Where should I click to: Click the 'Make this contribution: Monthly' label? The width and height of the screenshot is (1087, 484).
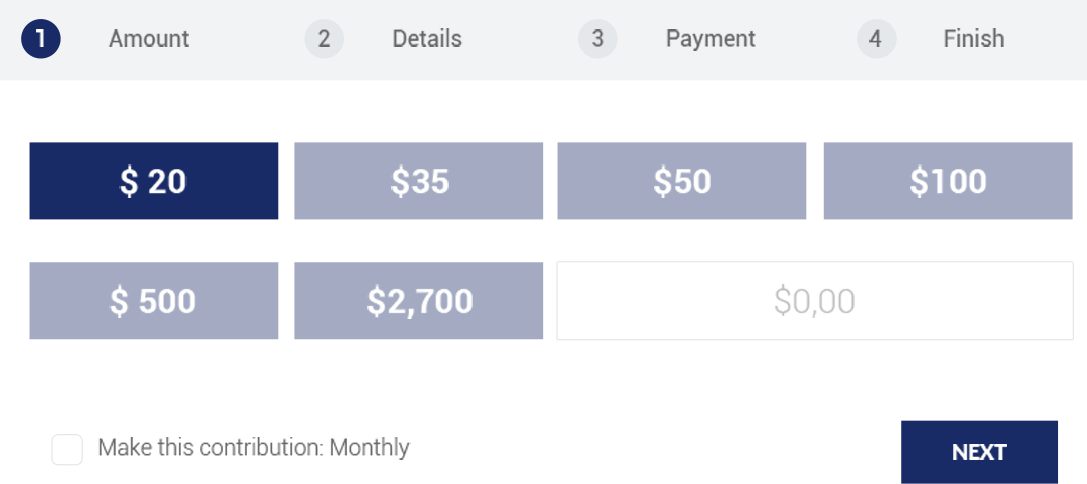pyautogui.click(x=254, y=447)
